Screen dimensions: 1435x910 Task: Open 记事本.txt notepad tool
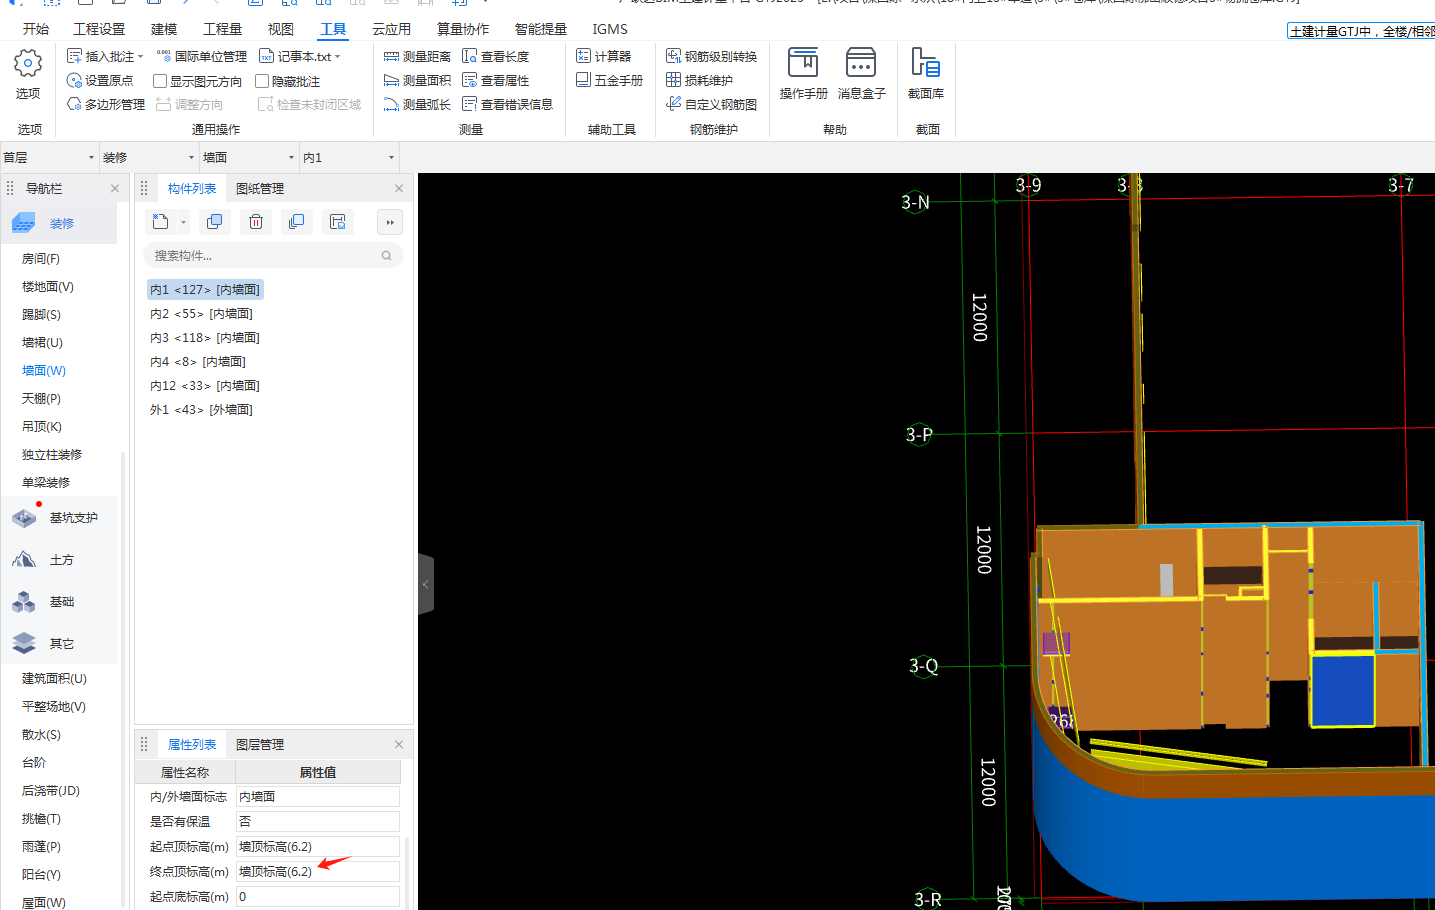[x=295, y=56]
